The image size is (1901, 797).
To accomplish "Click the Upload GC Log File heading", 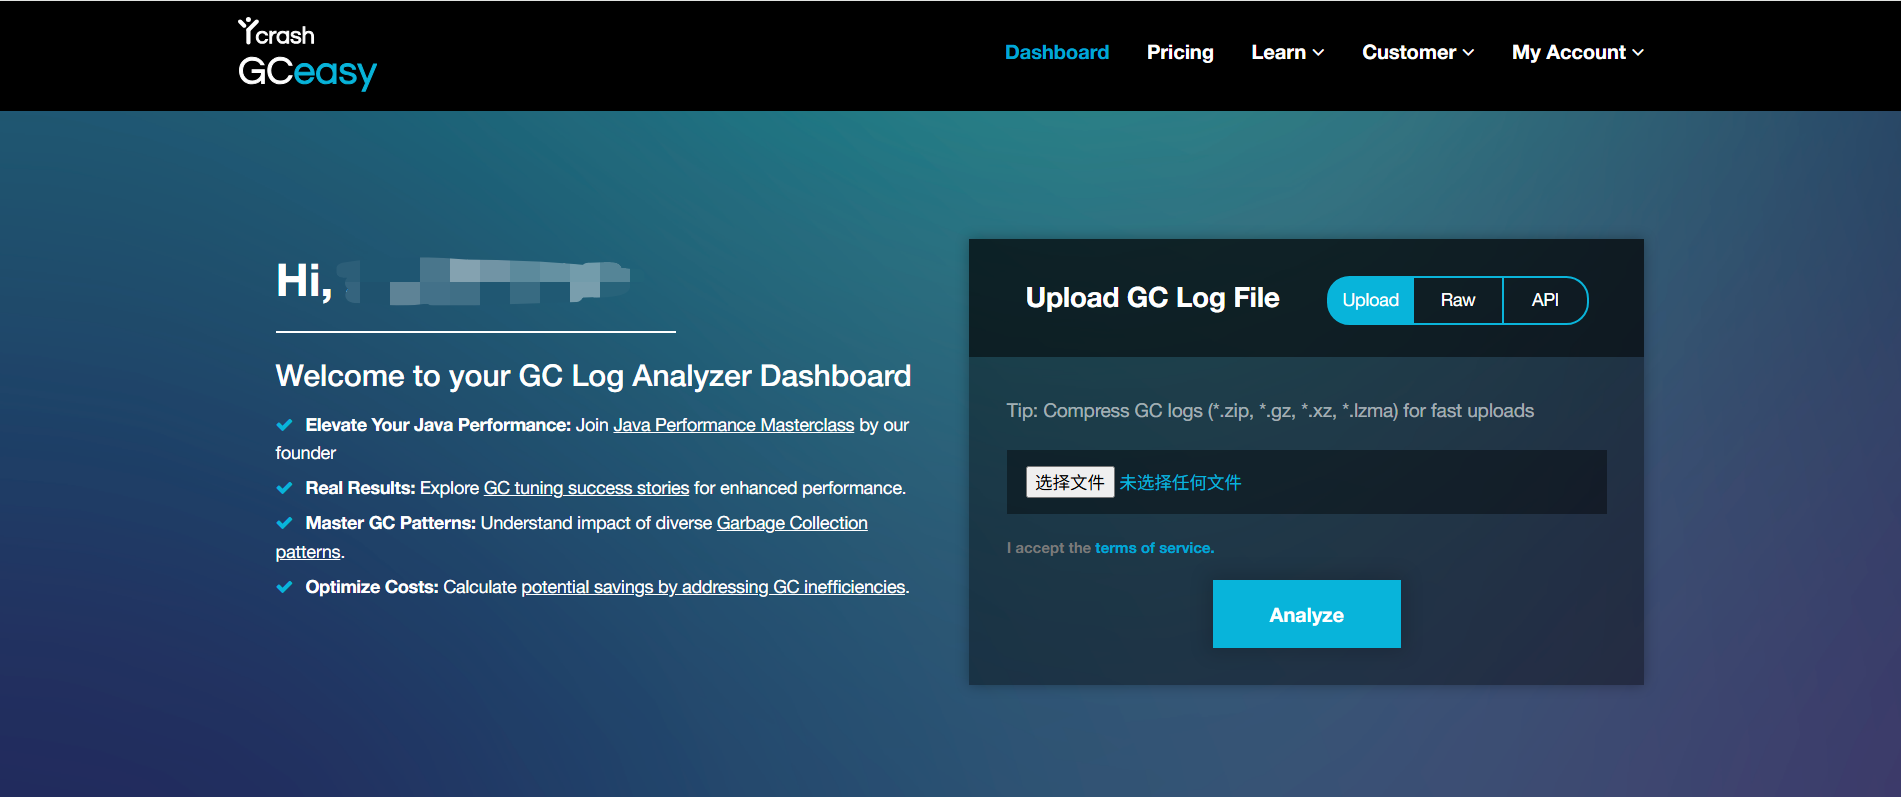I will (1152, 298).
